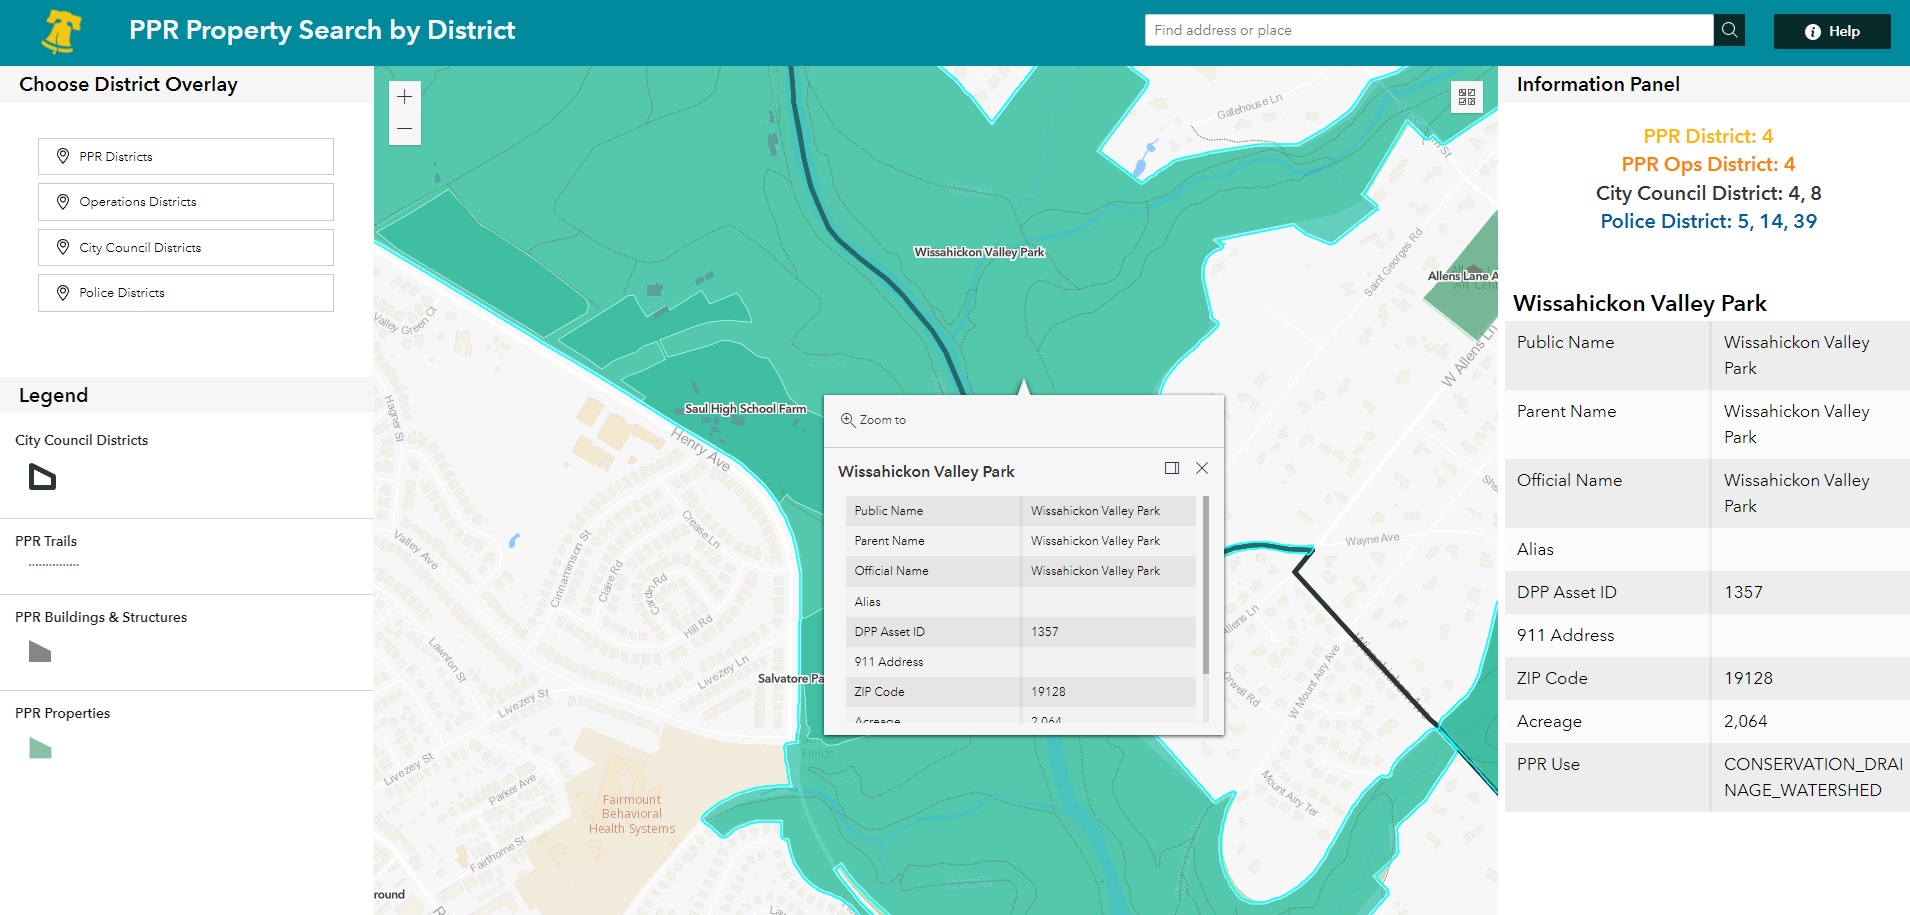Click the Liberty Bell logo icon
Image resolution: width=1910 pixels, height=915 pixels.
coord(62,32)
